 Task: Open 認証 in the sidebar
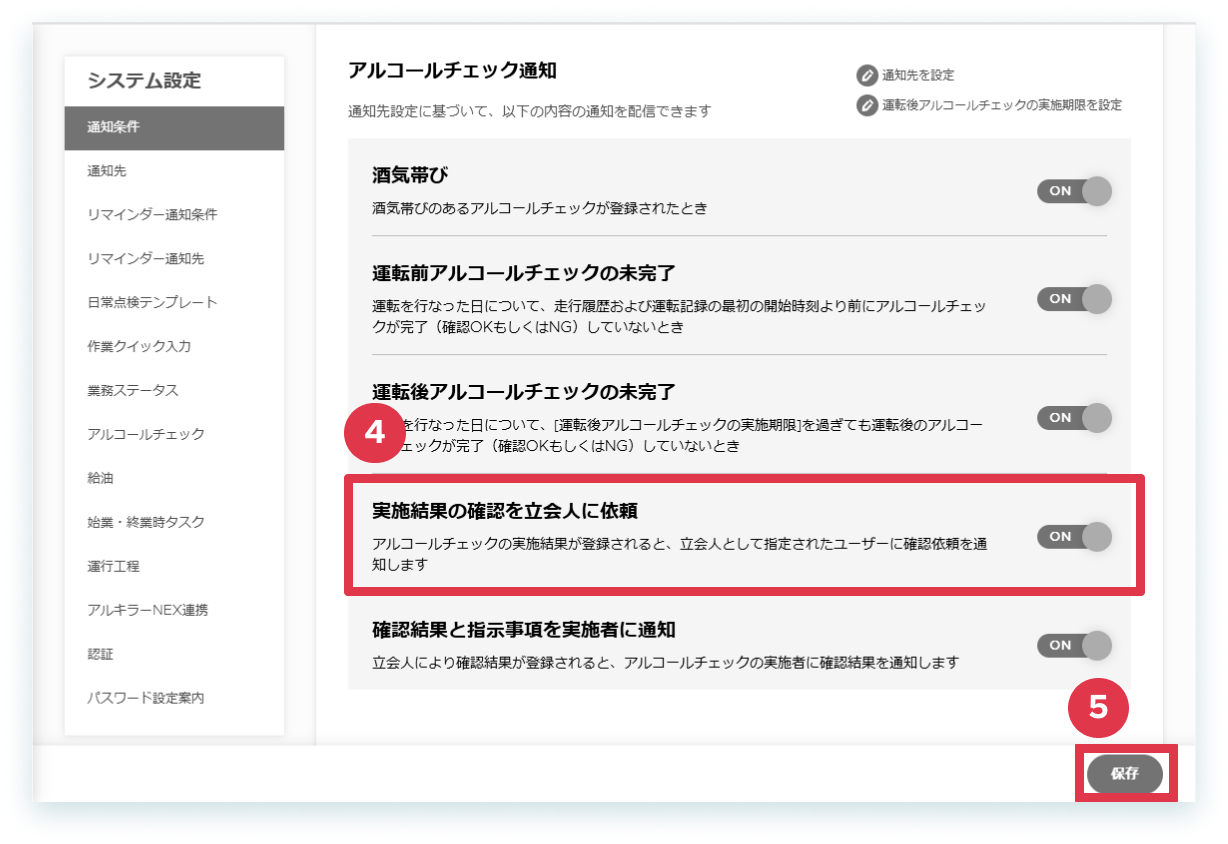tap(174, 655)
